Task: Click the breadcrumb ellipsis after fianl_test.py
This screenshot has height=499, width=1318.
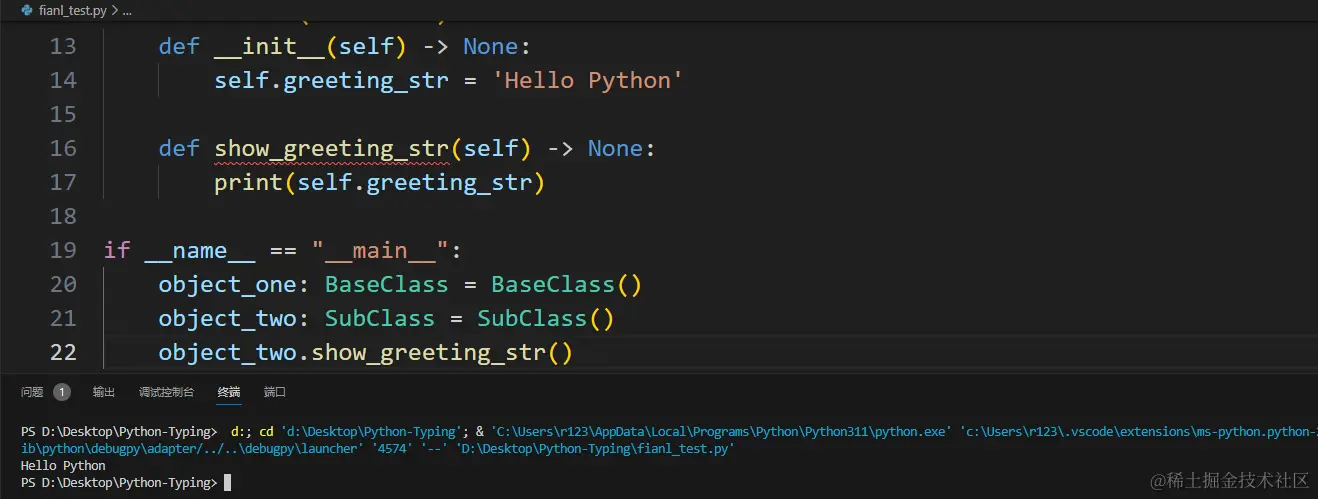Action: click(x=125, y=10)
